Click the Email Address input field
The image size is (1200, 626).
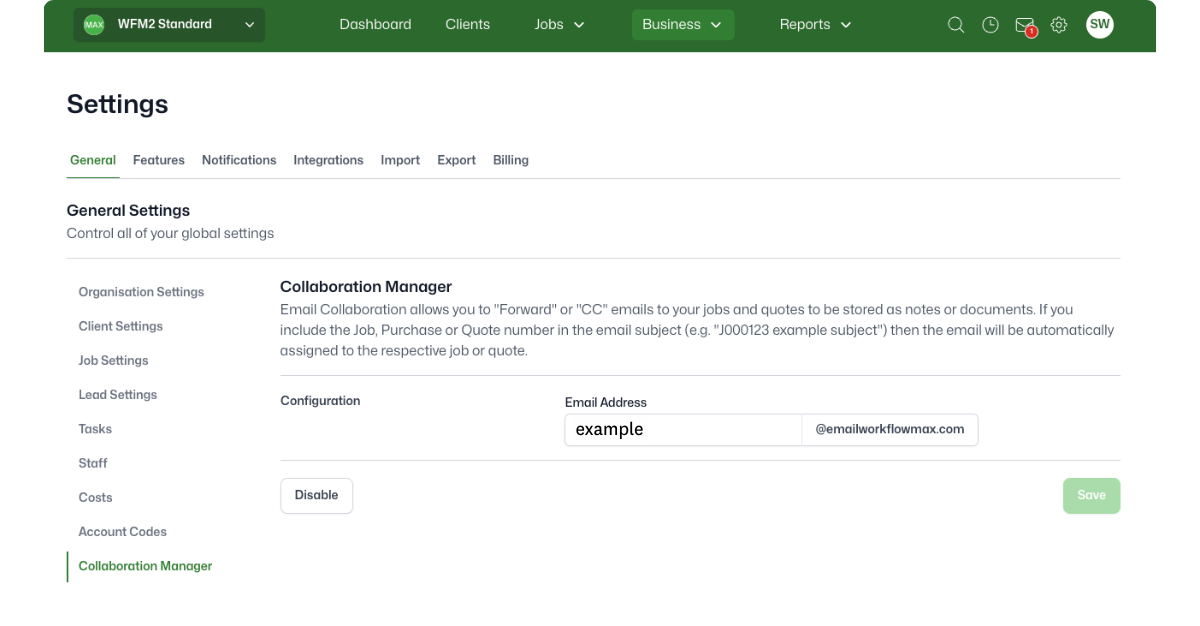683,430
